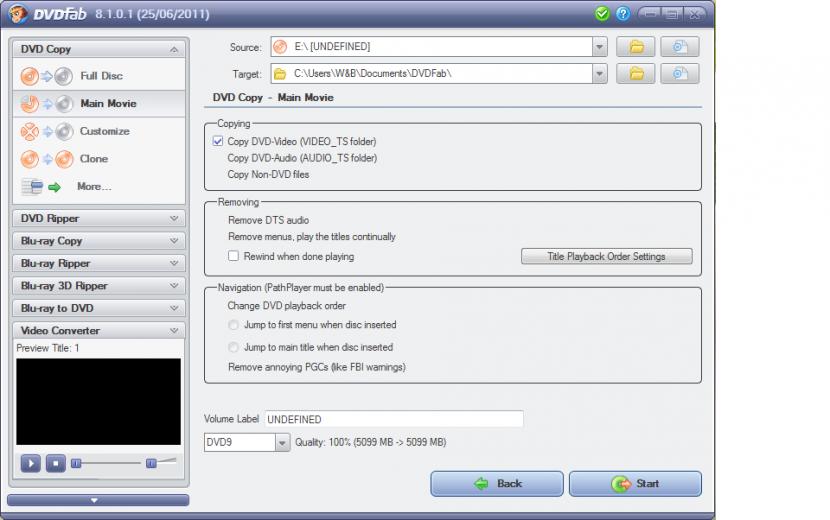Expand the Blu-ray Copy section
Screen dimensions: 830x520
[99, 240]
